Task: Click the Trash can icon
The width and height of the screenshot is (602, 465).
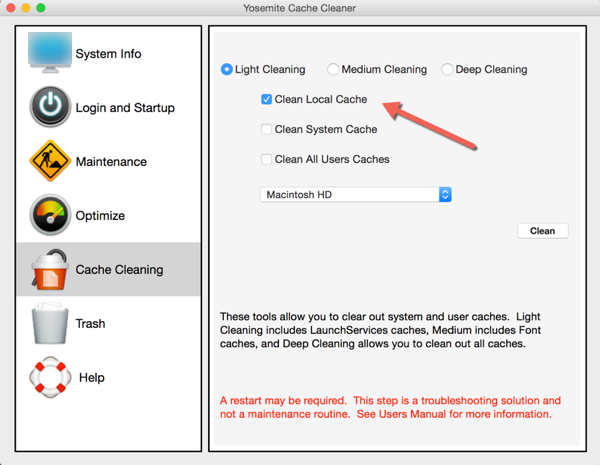Action: click(50, 323)
